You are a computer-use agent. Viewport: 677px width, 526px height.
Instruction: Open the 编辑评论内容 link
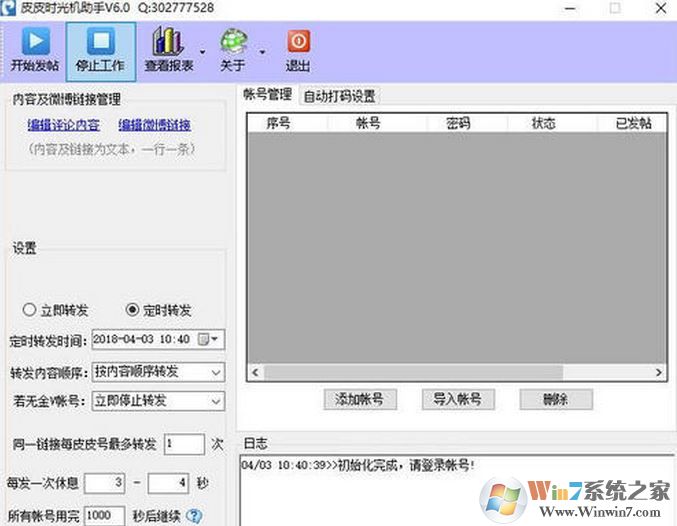click(63, 125)
